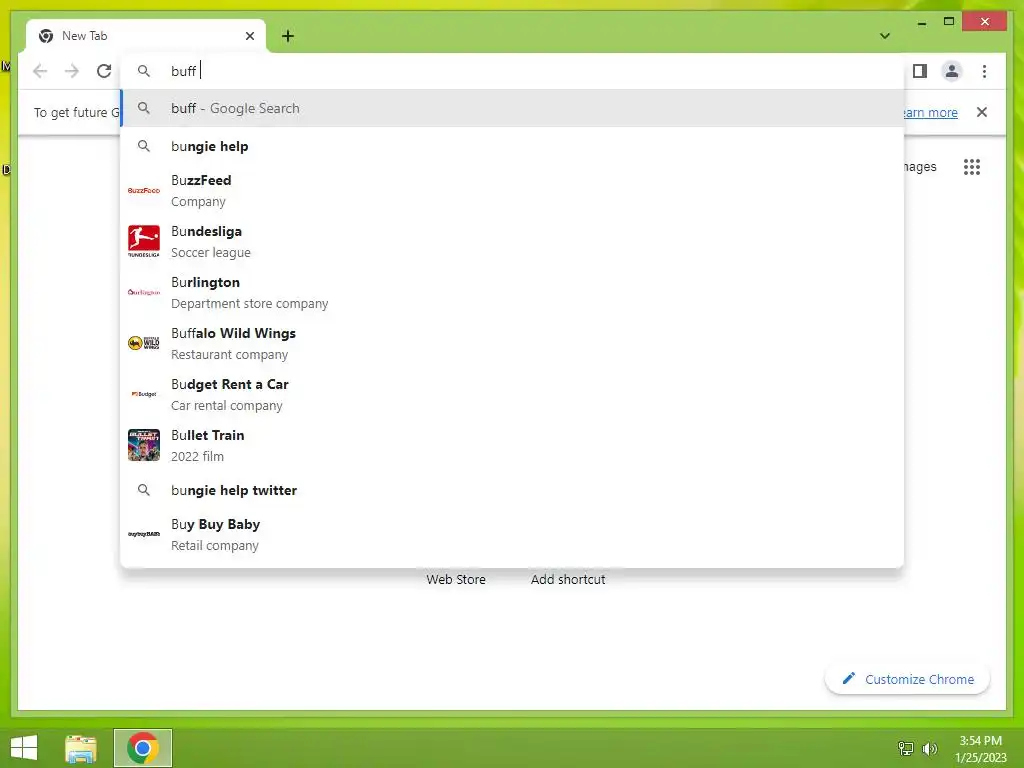Click Chrome icon in taskbar
The width and height of the screenshot is (1024, 768).
click(x=143, y=748)
